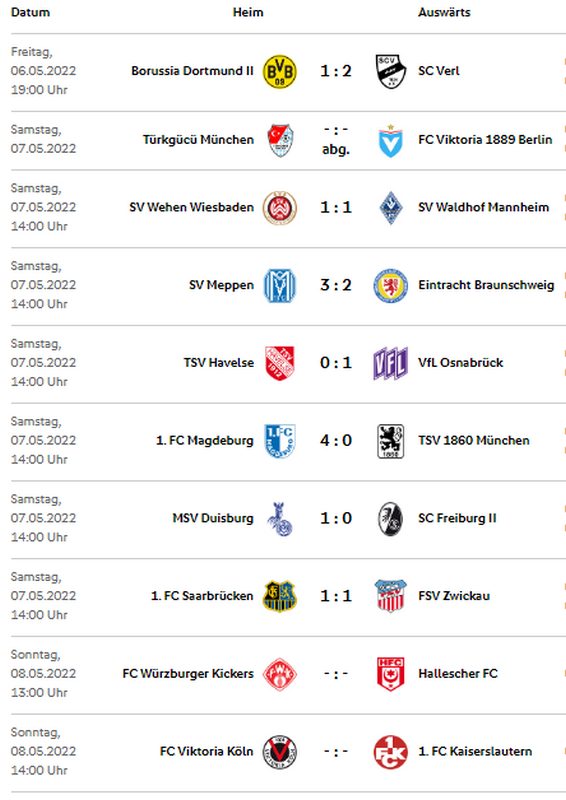Click the SV Meppen club logo

coord(280,285)
